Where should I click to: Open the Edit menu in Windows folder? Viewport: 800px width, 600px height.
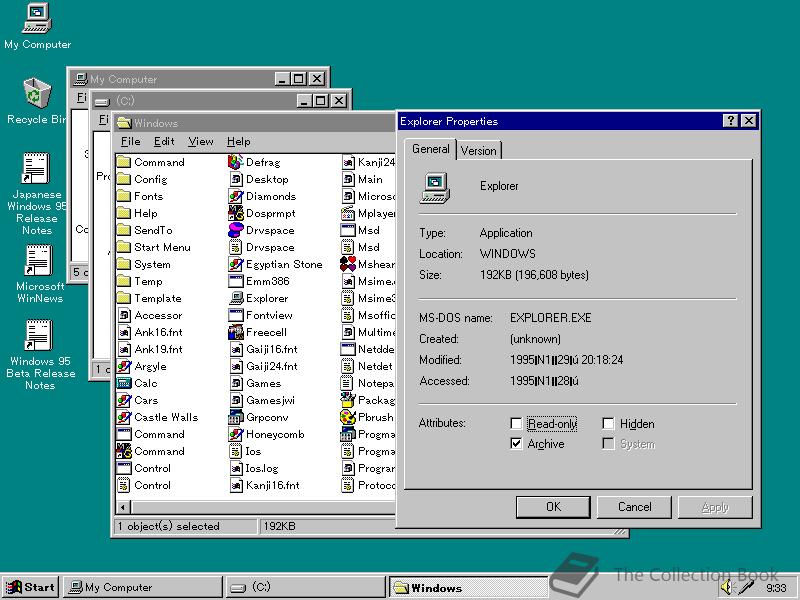tap(164, 141)
